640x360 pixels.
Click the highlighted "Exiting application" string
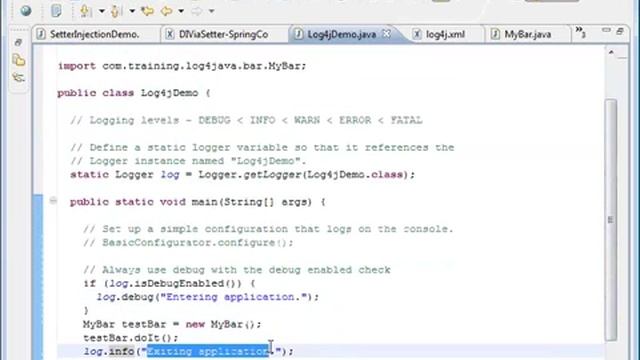(x=208, y=351)
